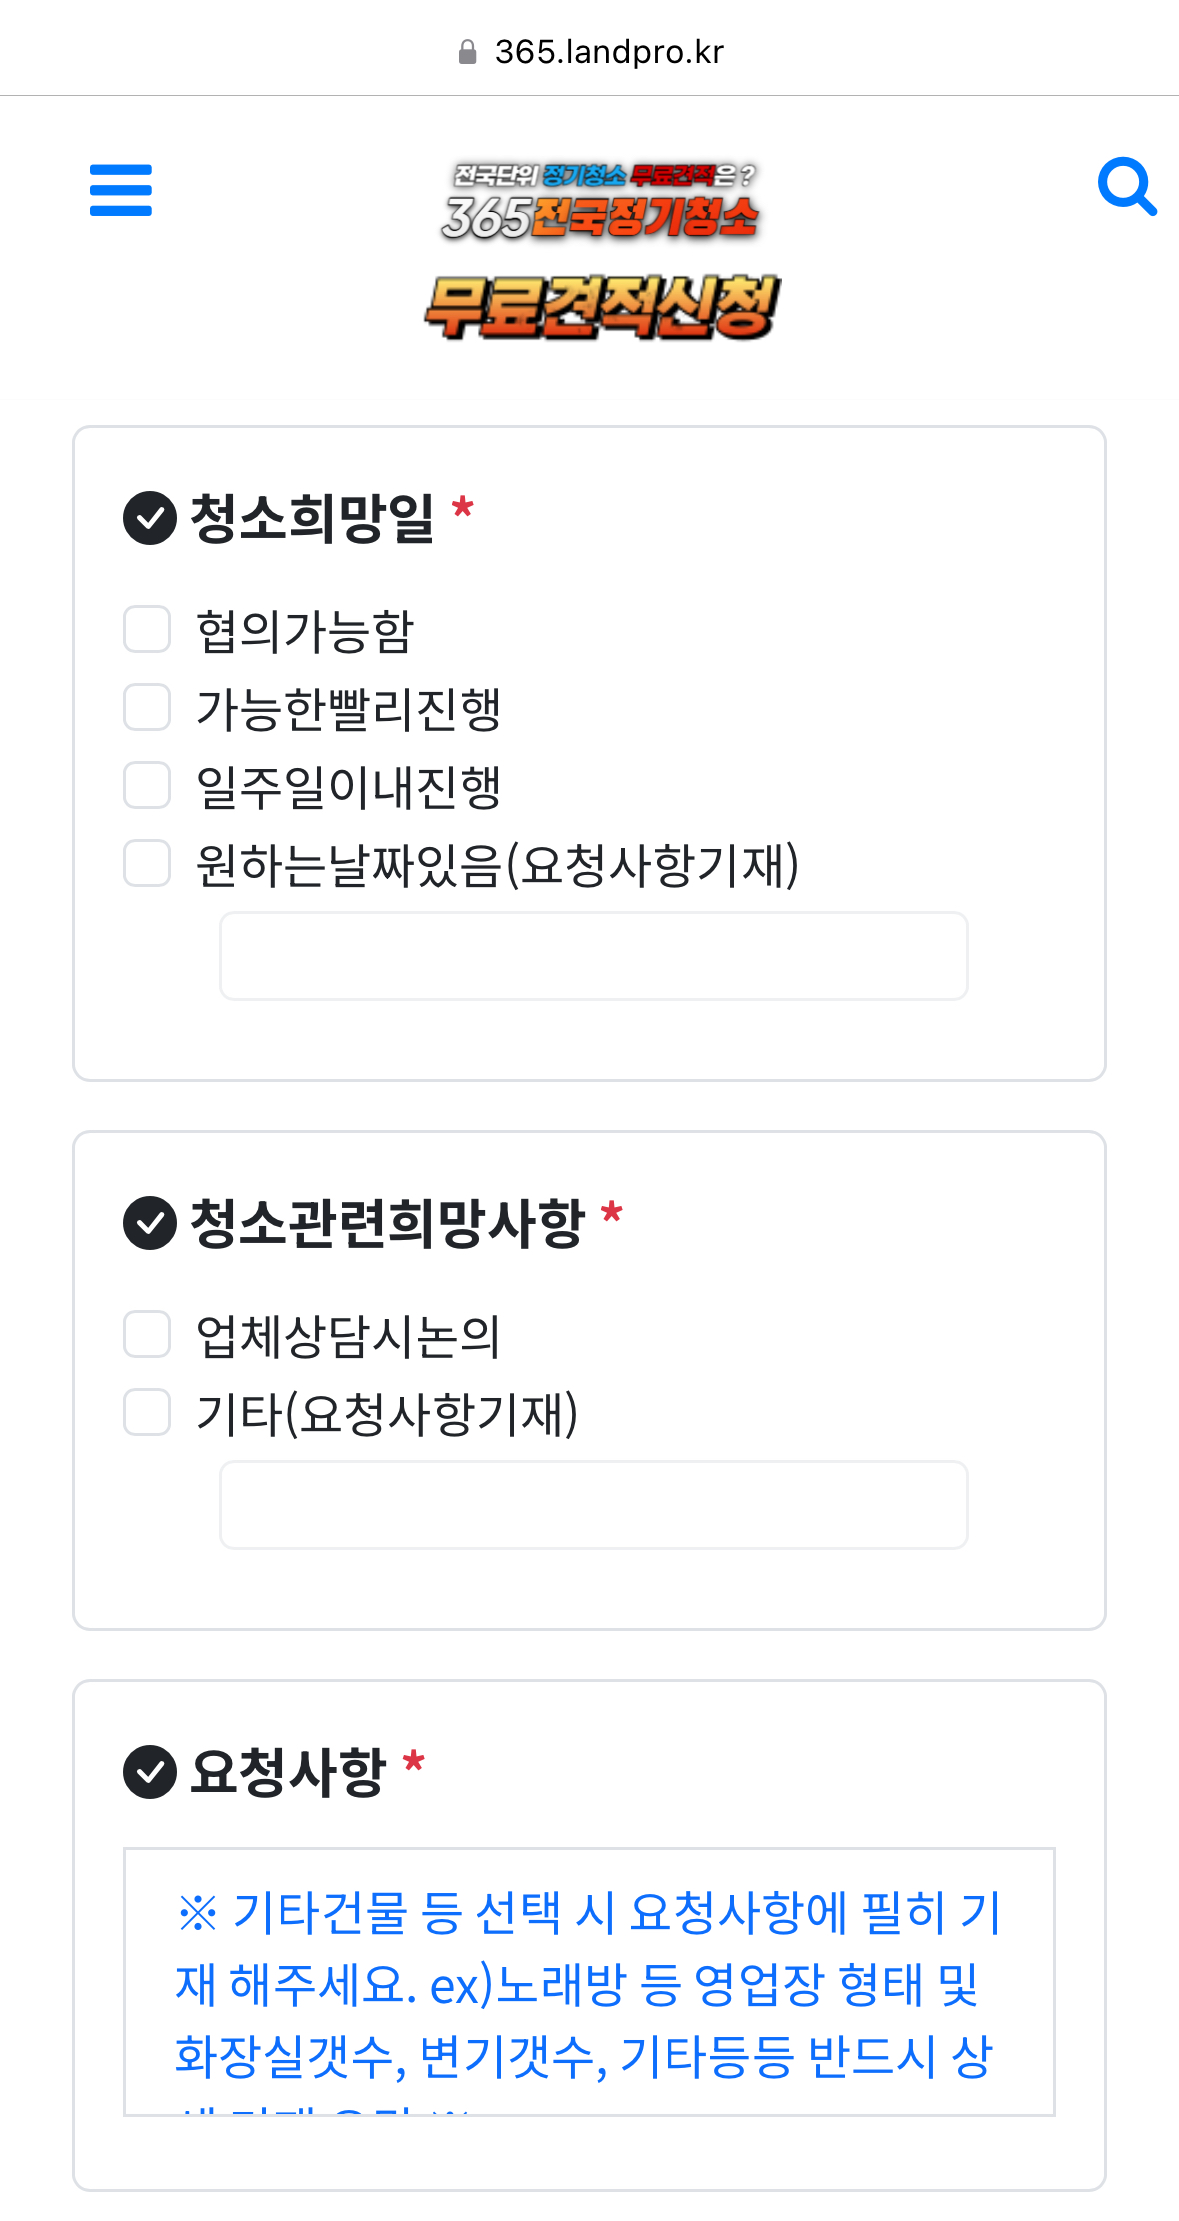Image resolution: width=1179 pixels, height=2221 pixels.
Task: Click inside the 요청사항 text area
Action: click(589, 1981)
